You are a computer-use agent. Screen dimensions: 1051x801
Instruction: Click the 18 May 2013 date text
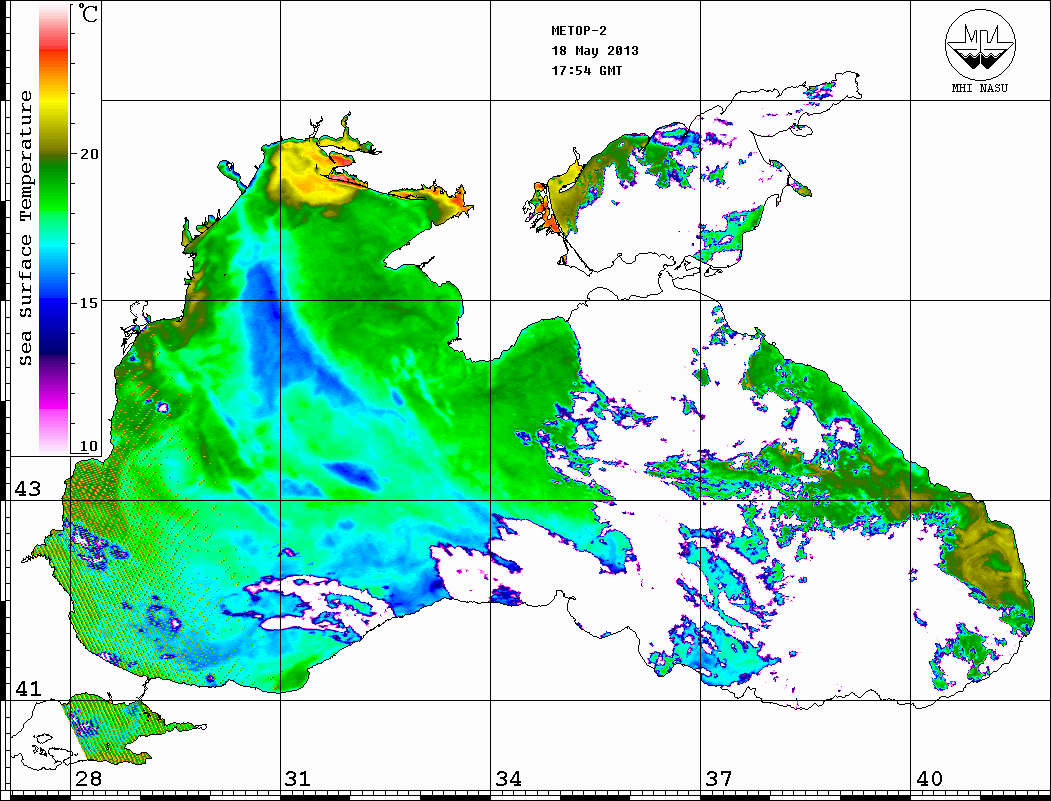pos(595,50)
